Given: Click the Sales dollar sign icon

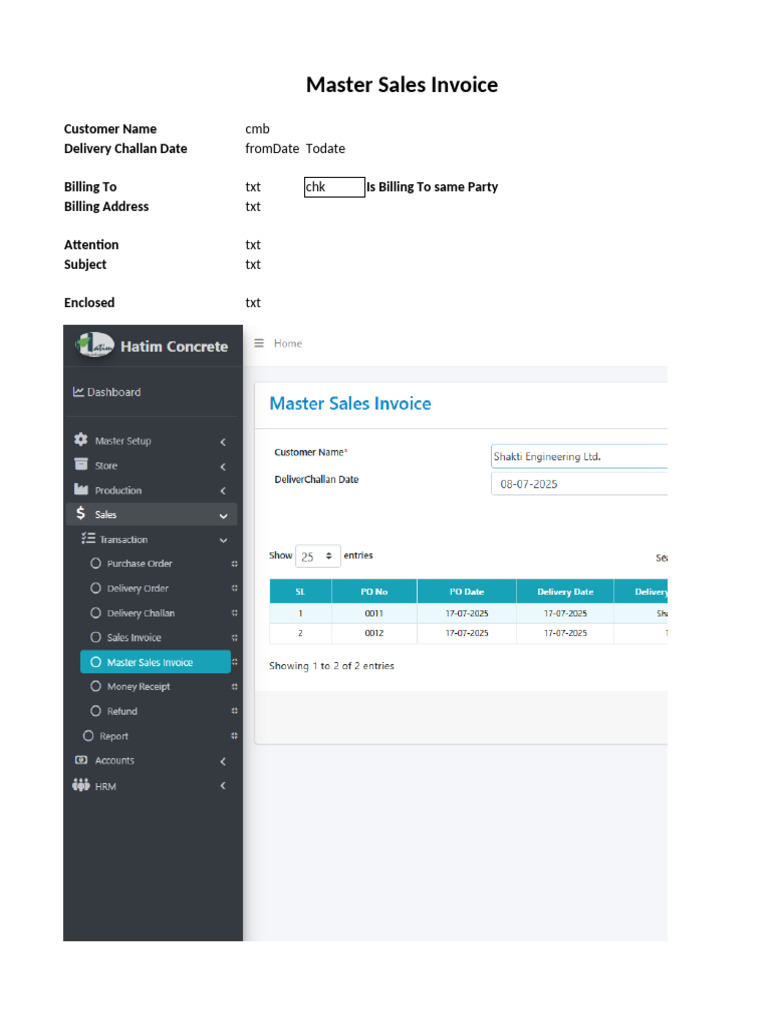Looking at the screenshot, I should (x=81, y=513).
